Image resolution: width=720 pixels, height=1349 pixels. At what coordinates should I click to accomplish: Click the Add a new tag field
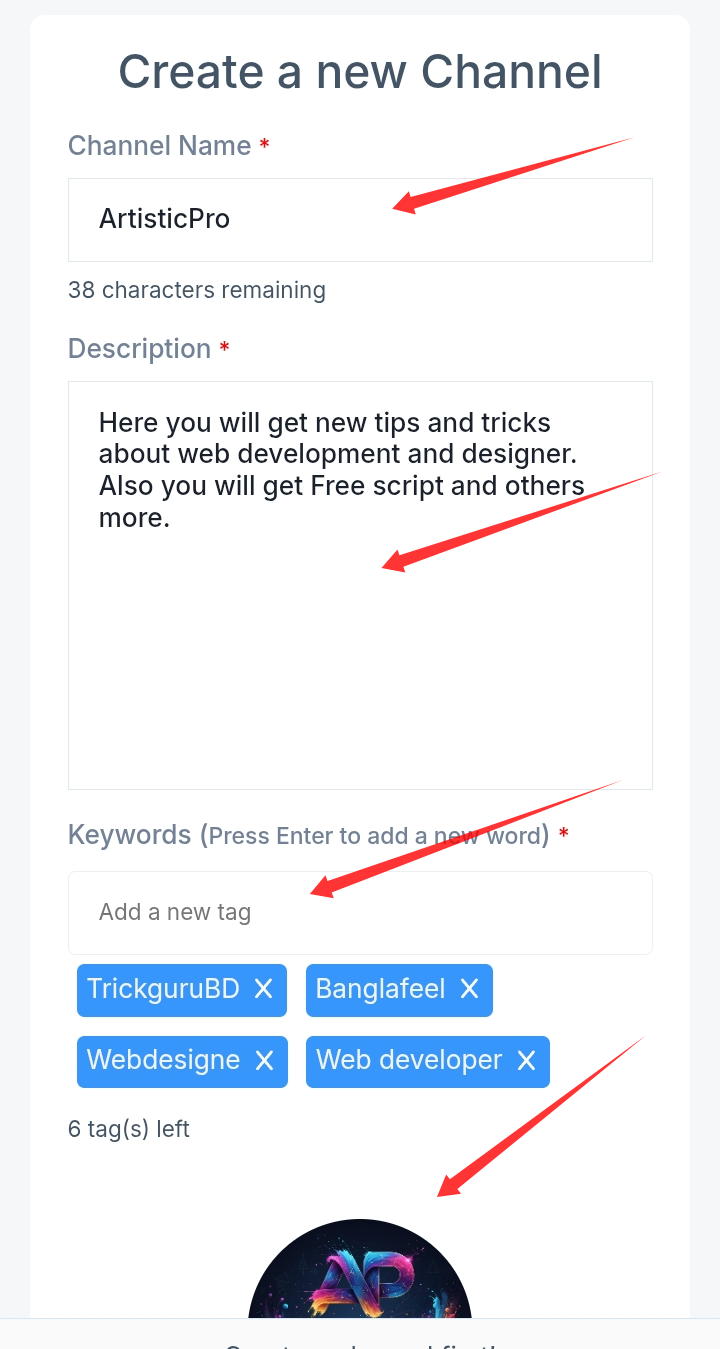[x=360, y=912]
